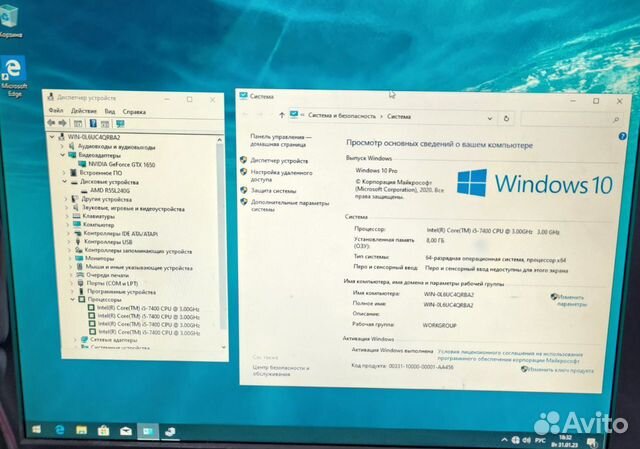Viewport: 640px width, 449px height.
Task: Collapse the Процессоры node
Action: click(x=73, y=300)
